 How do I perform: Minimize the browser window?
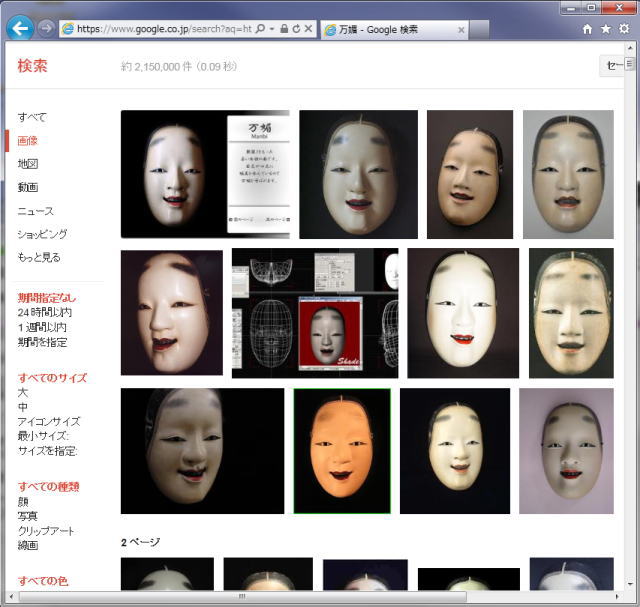(571, 8)
